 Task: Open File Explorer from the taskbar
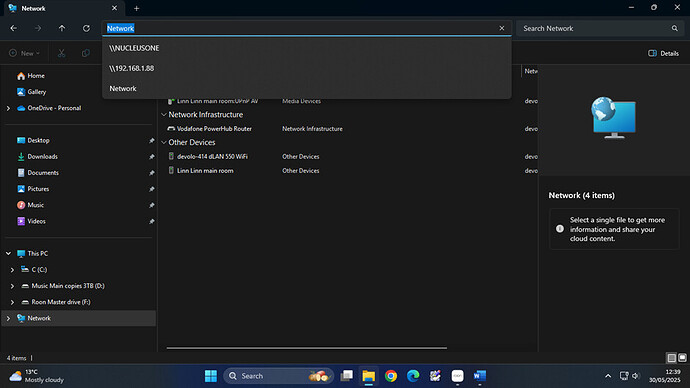[x=369, y=376]
